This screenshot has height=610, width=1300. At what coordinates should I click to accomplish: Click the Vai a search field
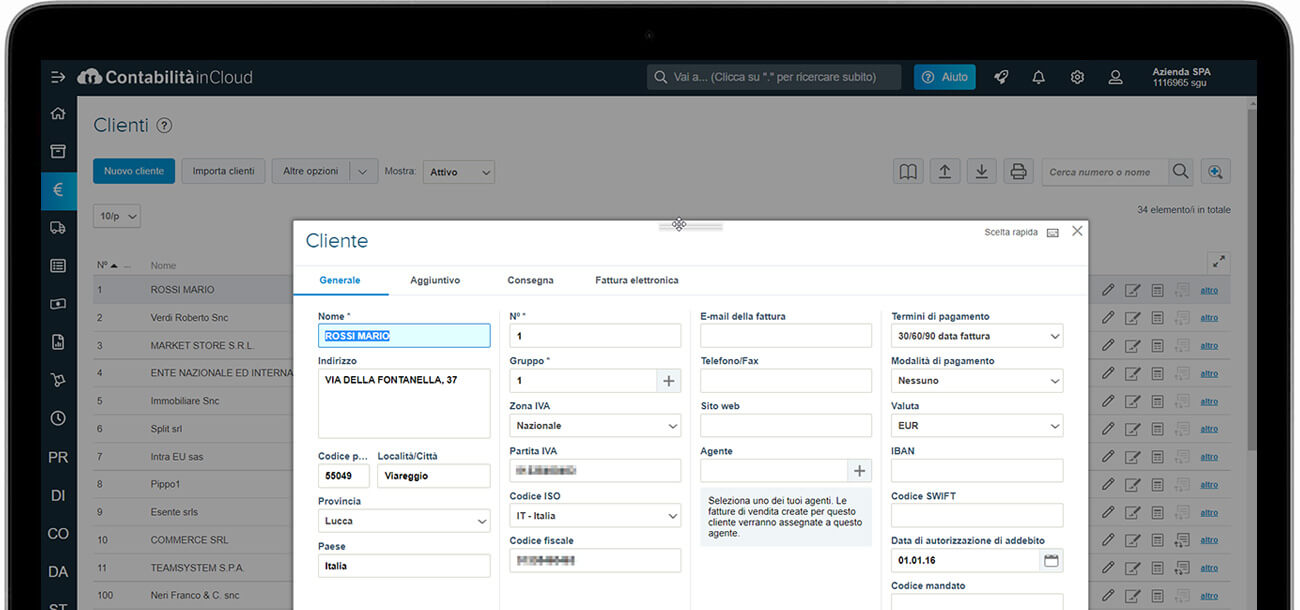click(774, 77)
